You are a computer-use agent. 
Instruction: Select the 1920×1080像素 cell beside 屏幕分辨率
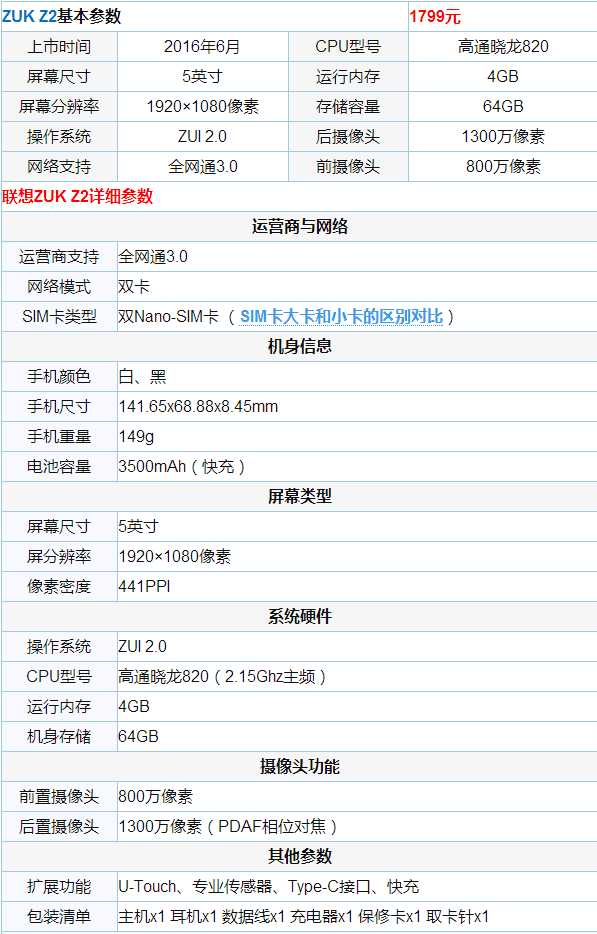[203, 107]
